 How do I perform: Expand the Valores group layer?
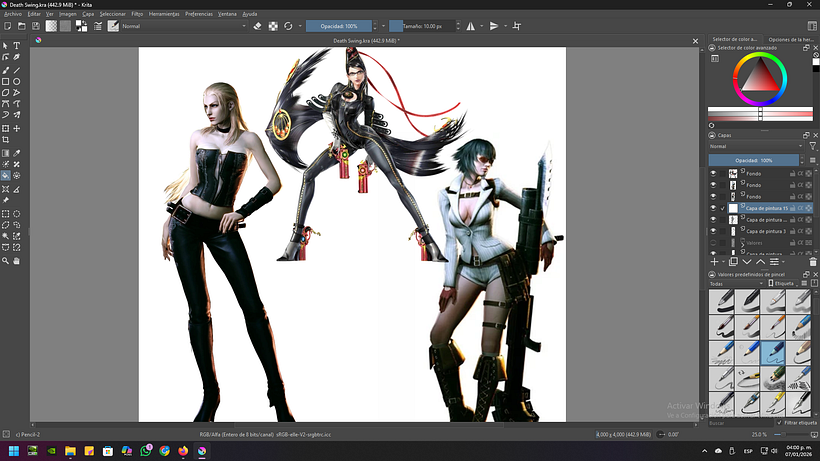742,243
